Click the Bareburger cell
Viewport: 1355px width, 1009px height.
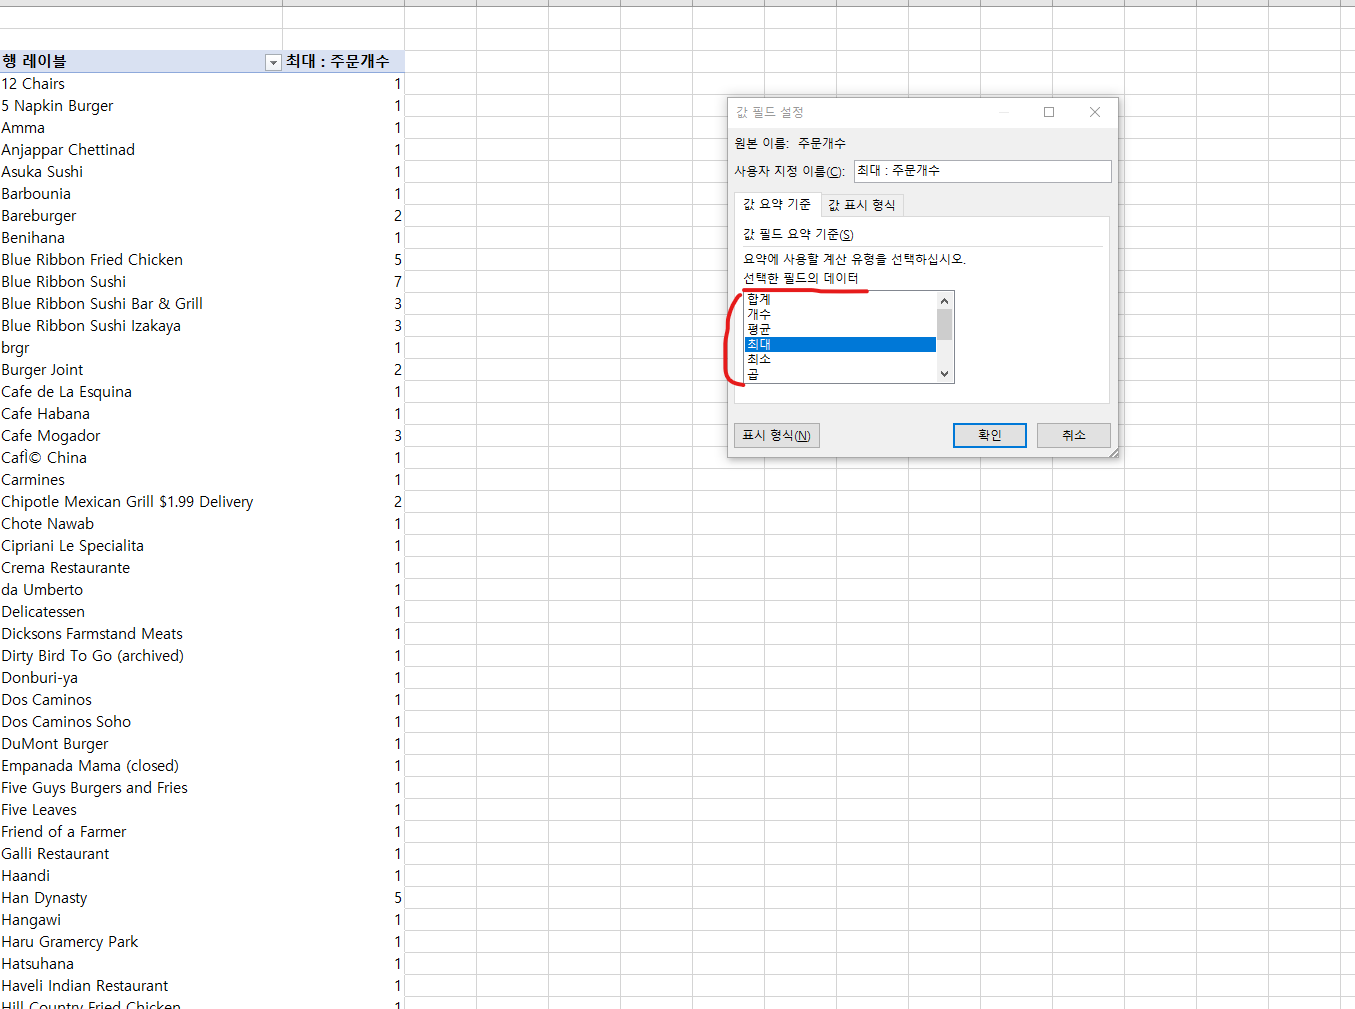[x=141, y=216]
